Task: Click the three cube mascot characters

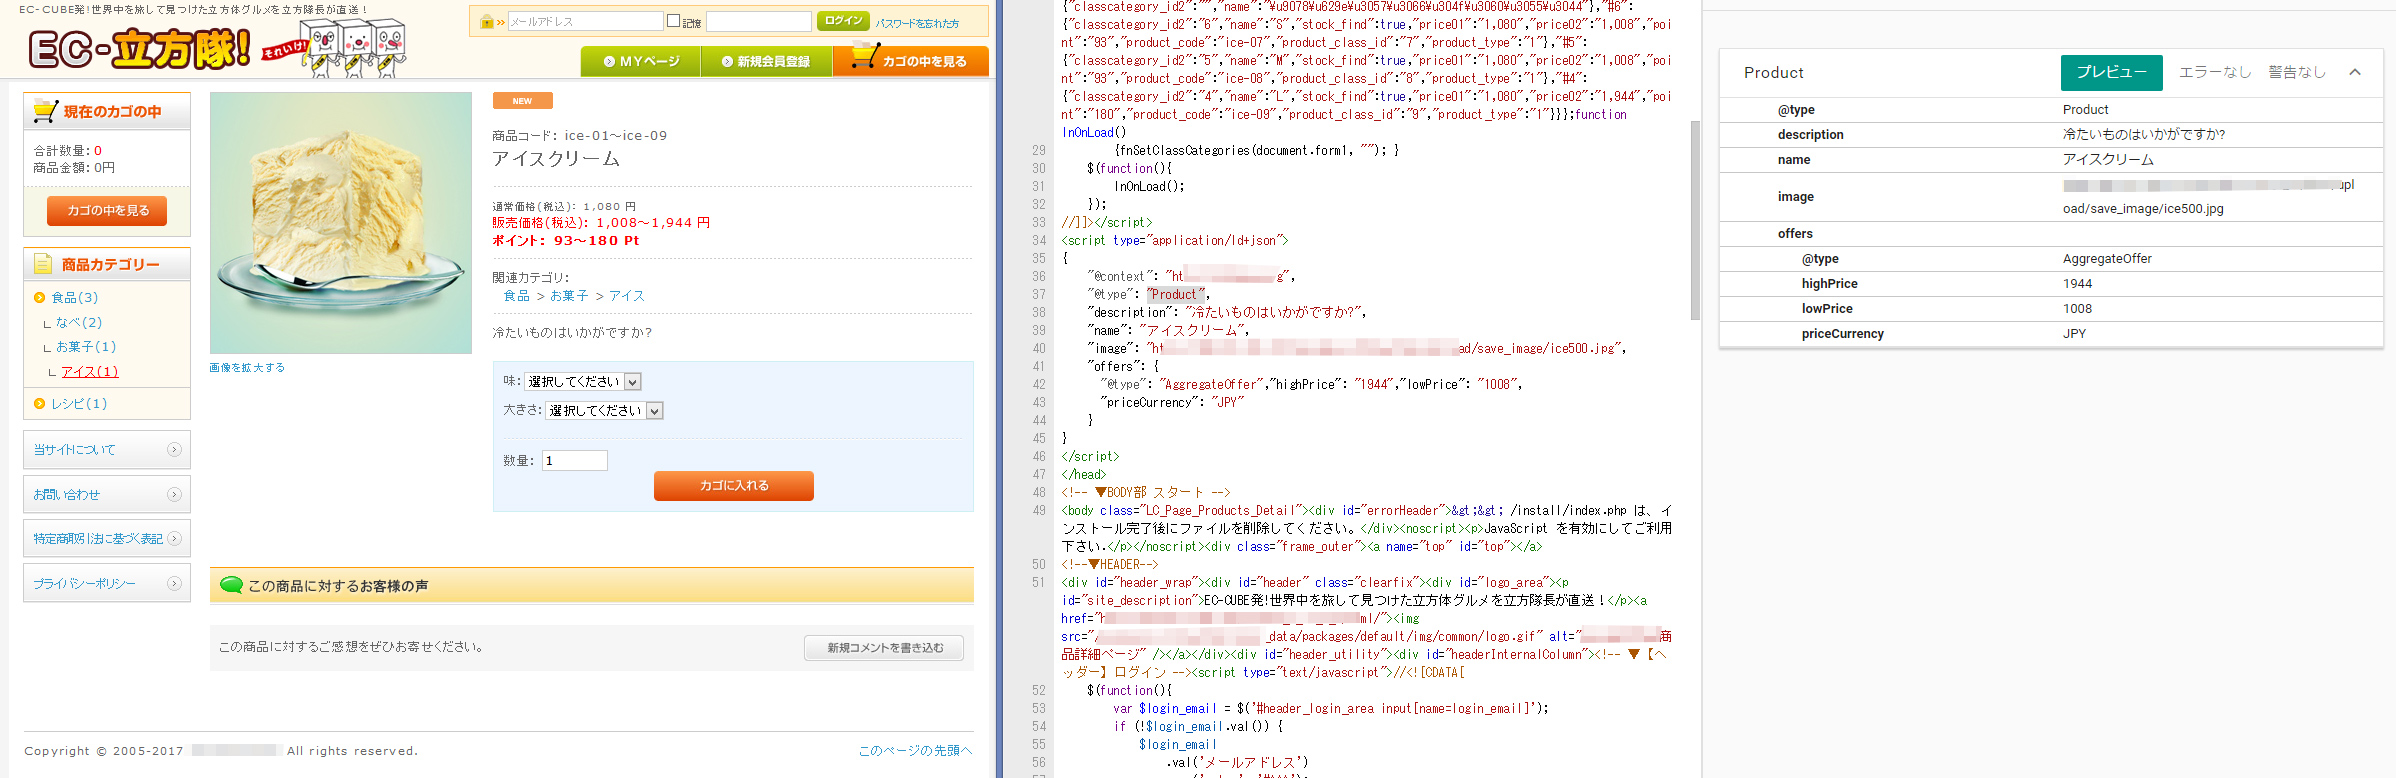Action: coord(355,48)
